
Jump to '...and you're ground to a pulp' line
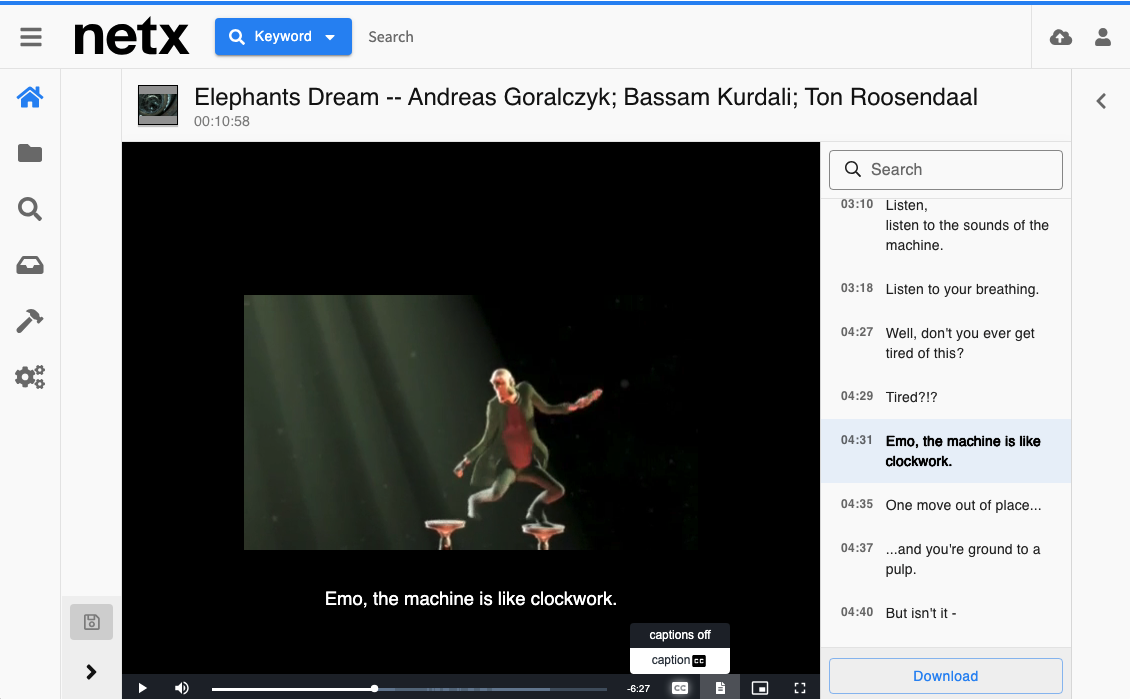(946, 559)
